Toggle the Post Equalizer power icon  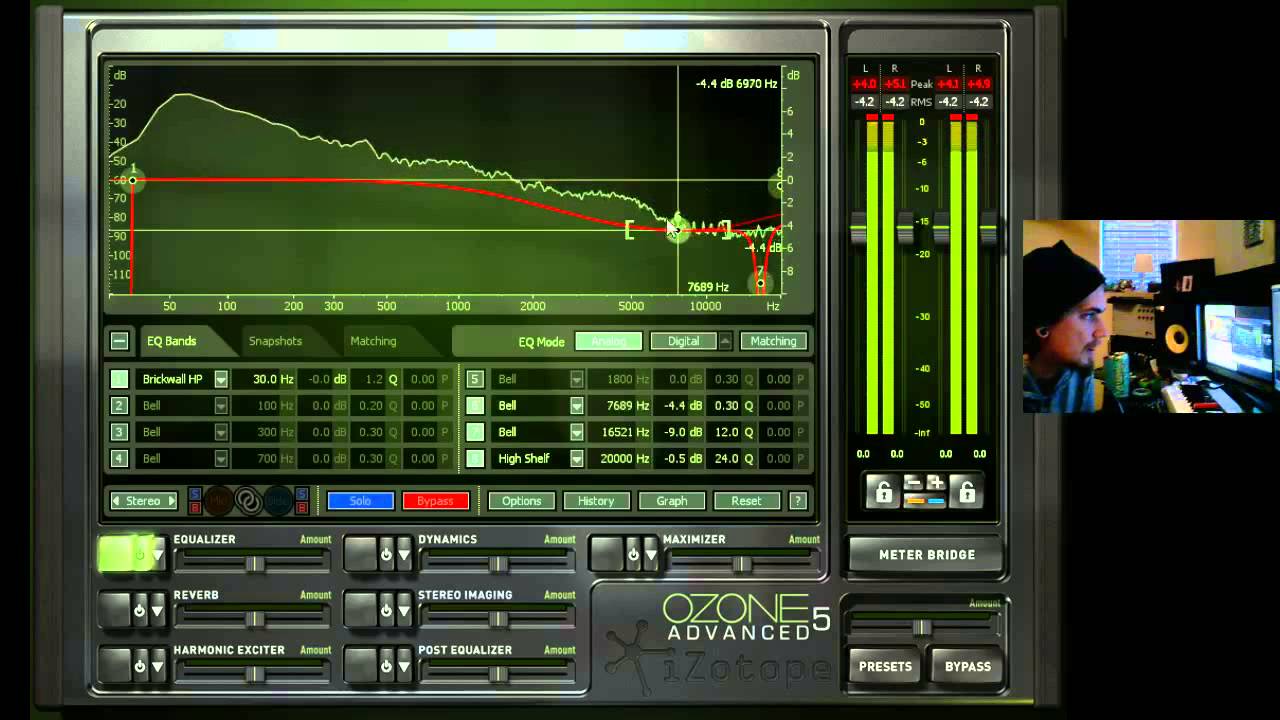[x=385, y=665]
